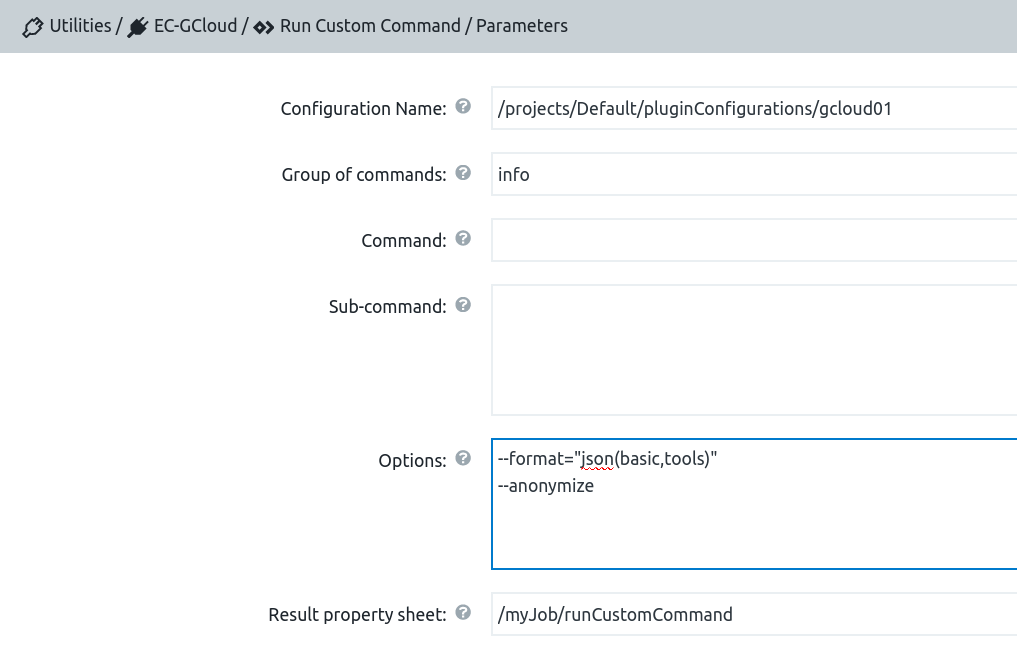Open help for Sub-command field
This screenshot has height=650, width=1017.
click(x=463, y=304)
